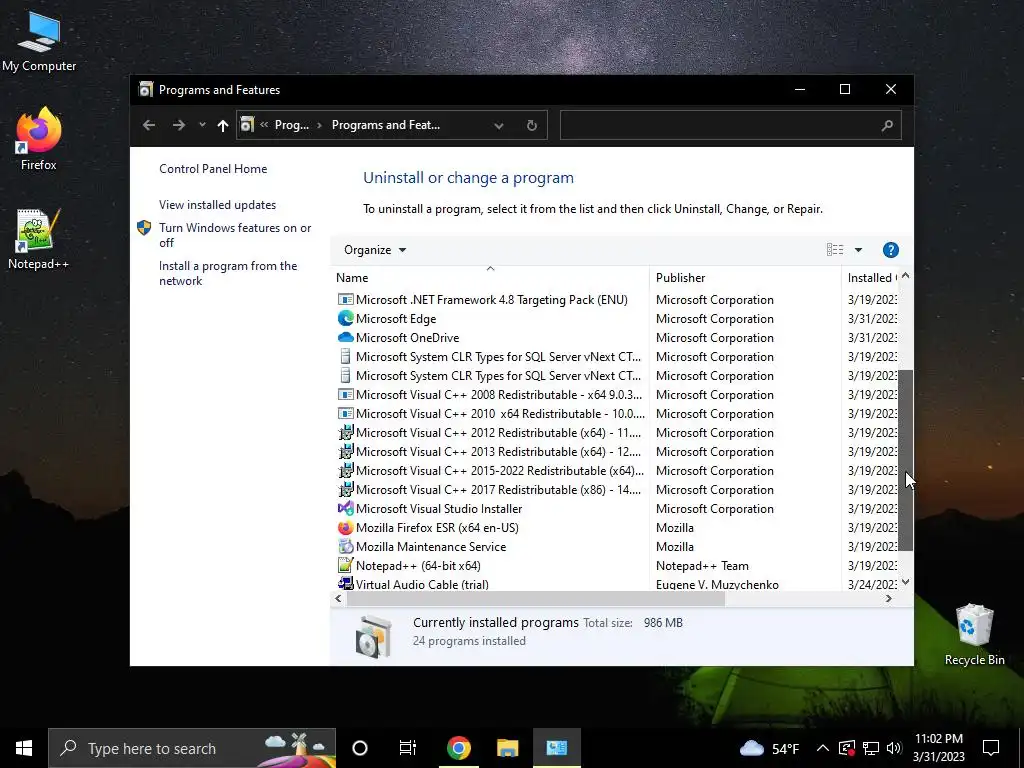Select the Microsoft OneDrive cloud icon
The height and width of the screenshot is (768, 1024).
[345, 338]
